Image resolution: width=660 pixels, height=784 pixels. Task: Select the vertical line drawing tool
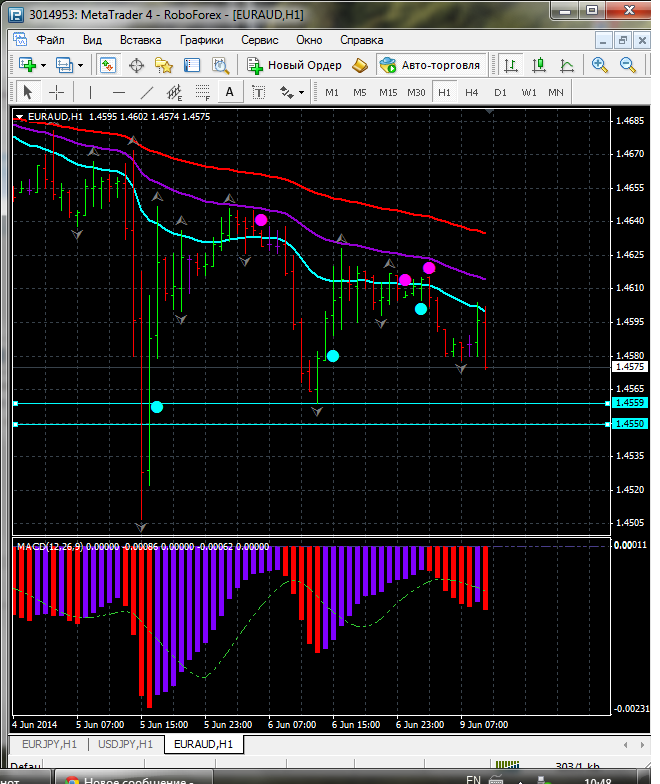click(x=90, y=92)
